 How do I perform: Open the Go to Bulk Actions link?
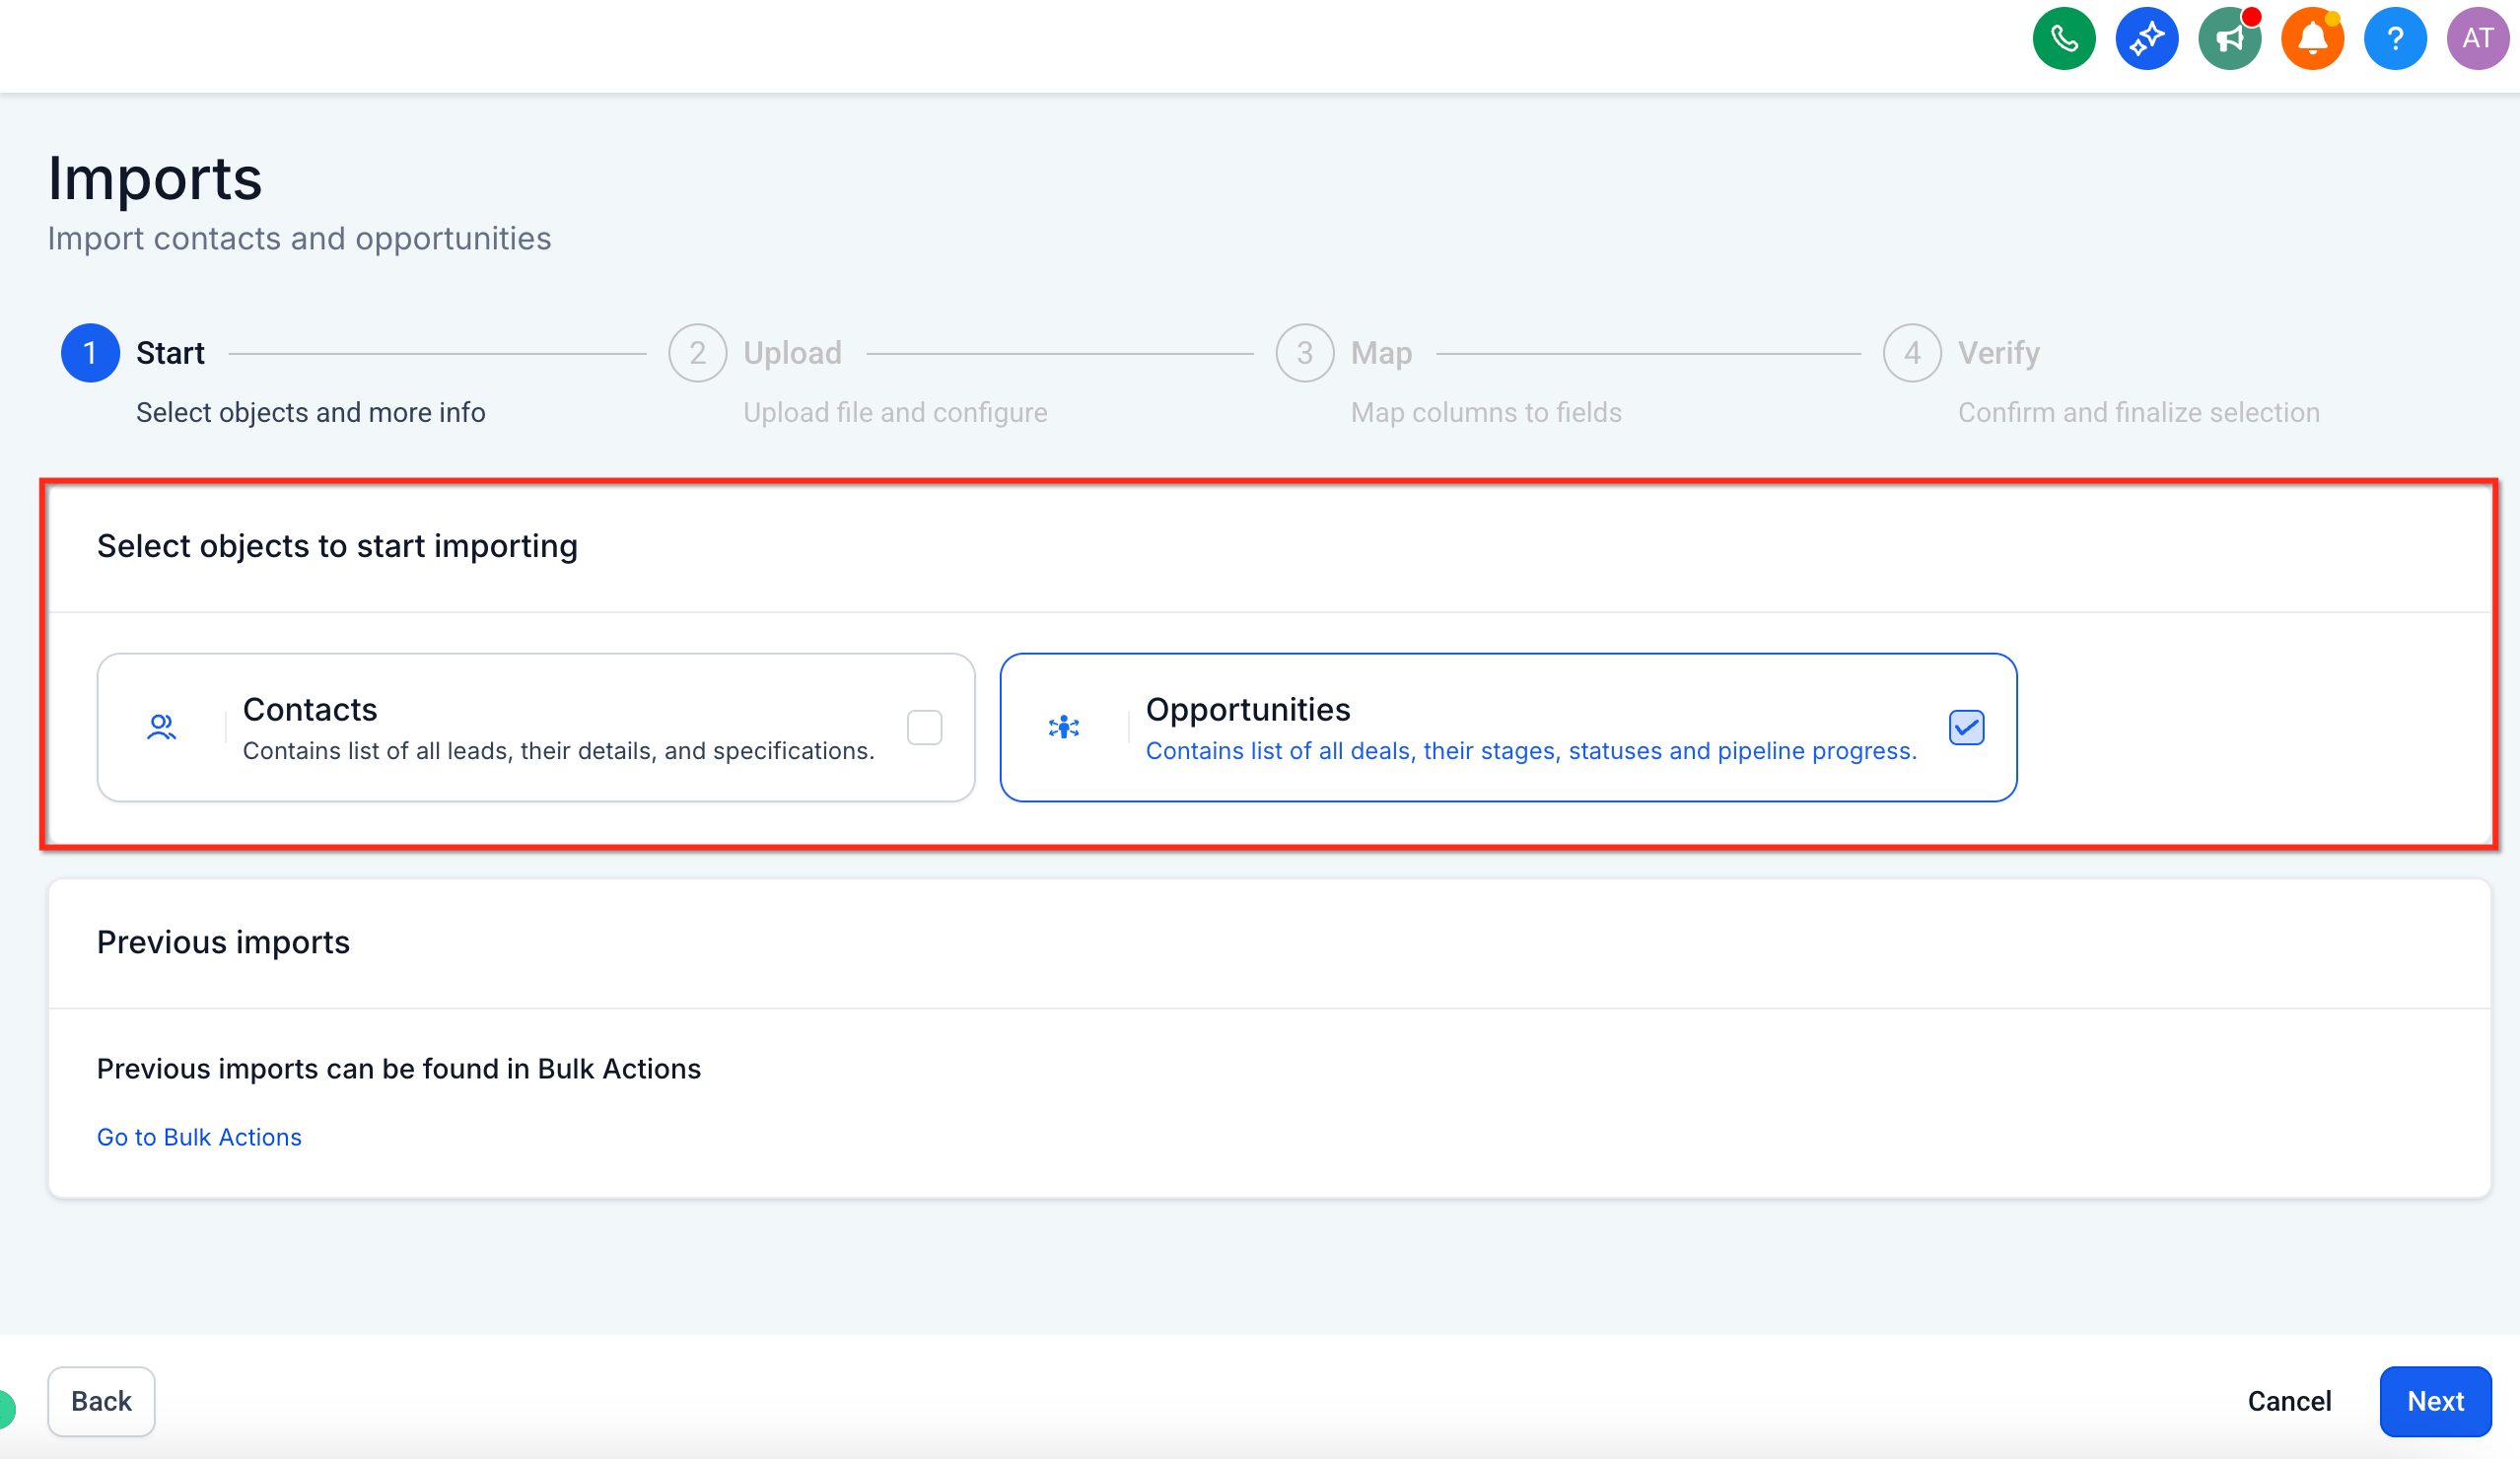click(x=199, y=1137)
